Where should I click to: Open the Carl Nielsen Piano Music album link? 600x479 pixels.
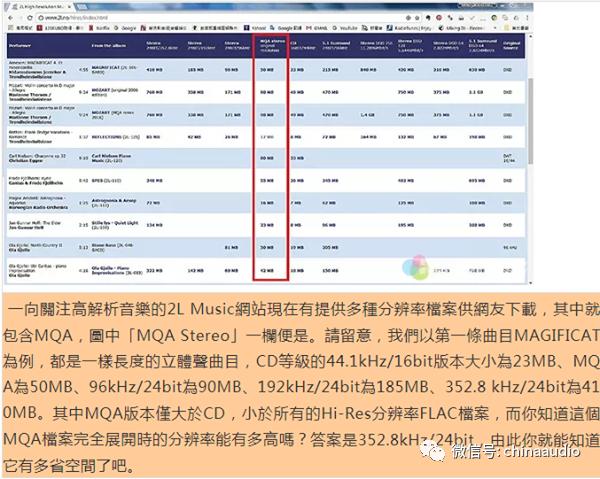(x=111, y=158)
